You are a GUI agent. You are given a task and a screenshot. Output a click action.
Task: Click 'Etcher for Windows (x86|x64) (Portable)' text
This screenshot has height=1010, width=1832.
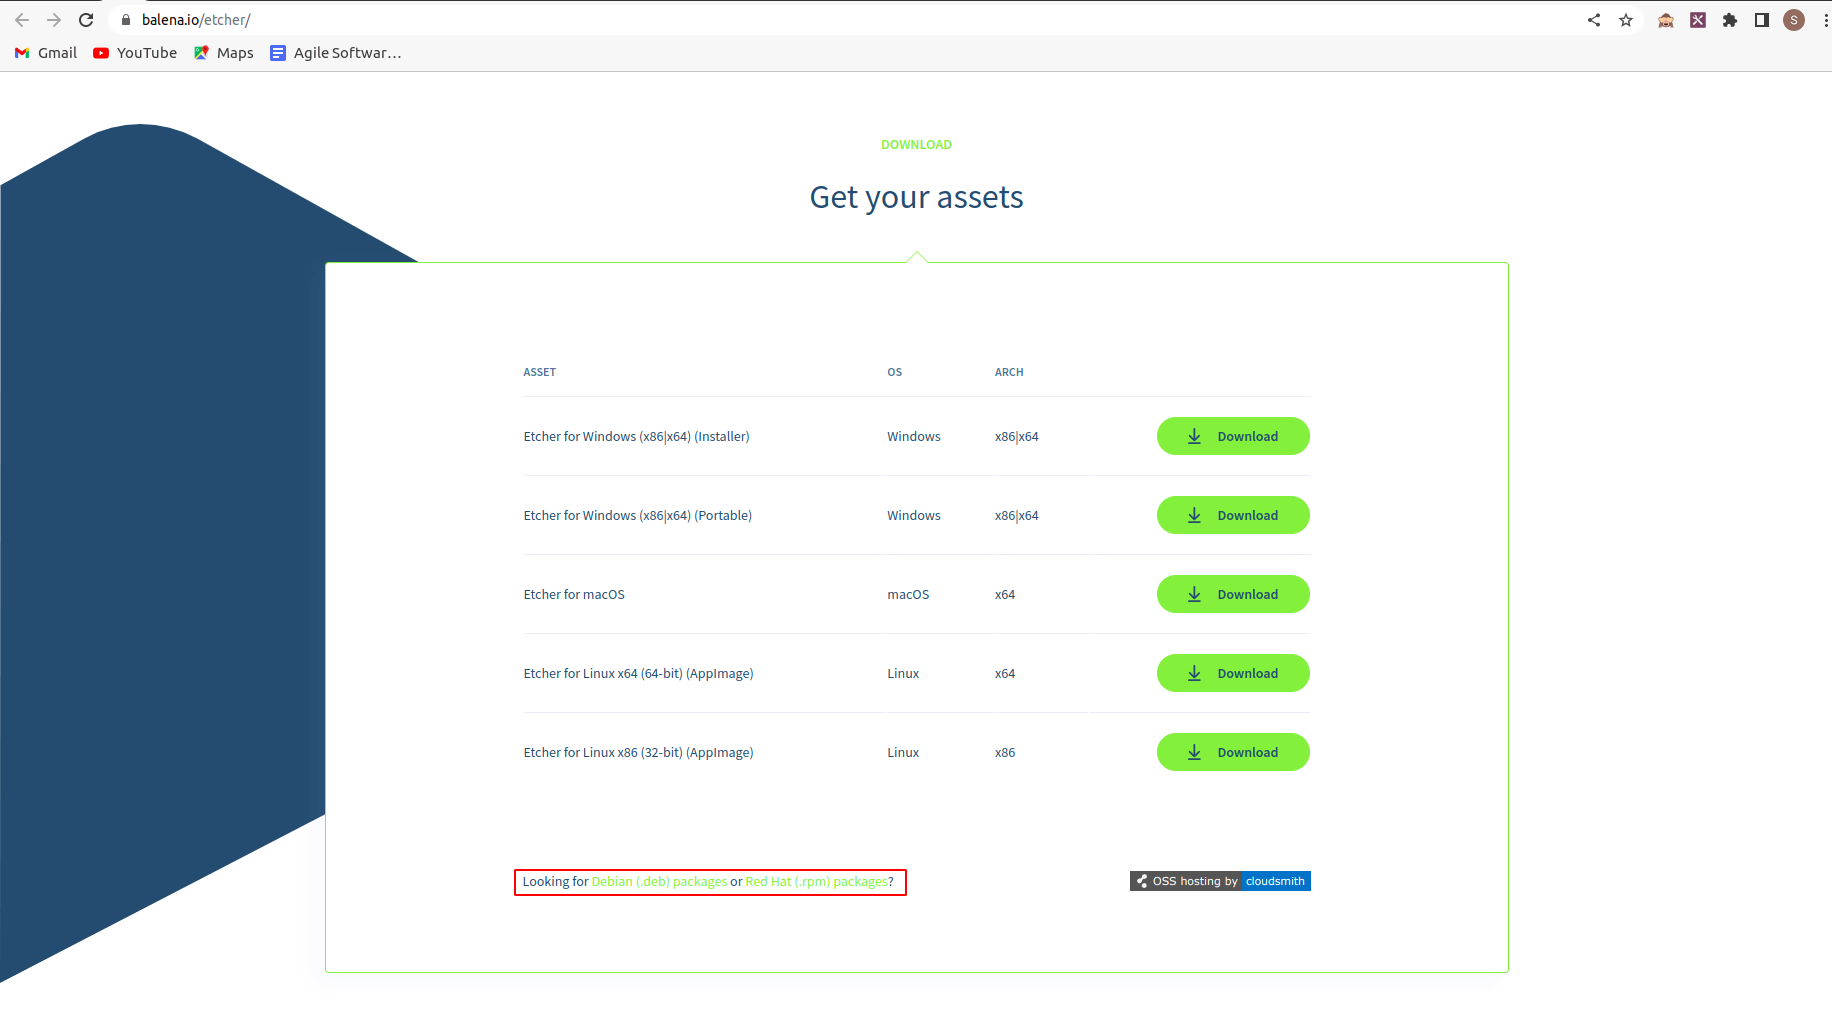638,516
